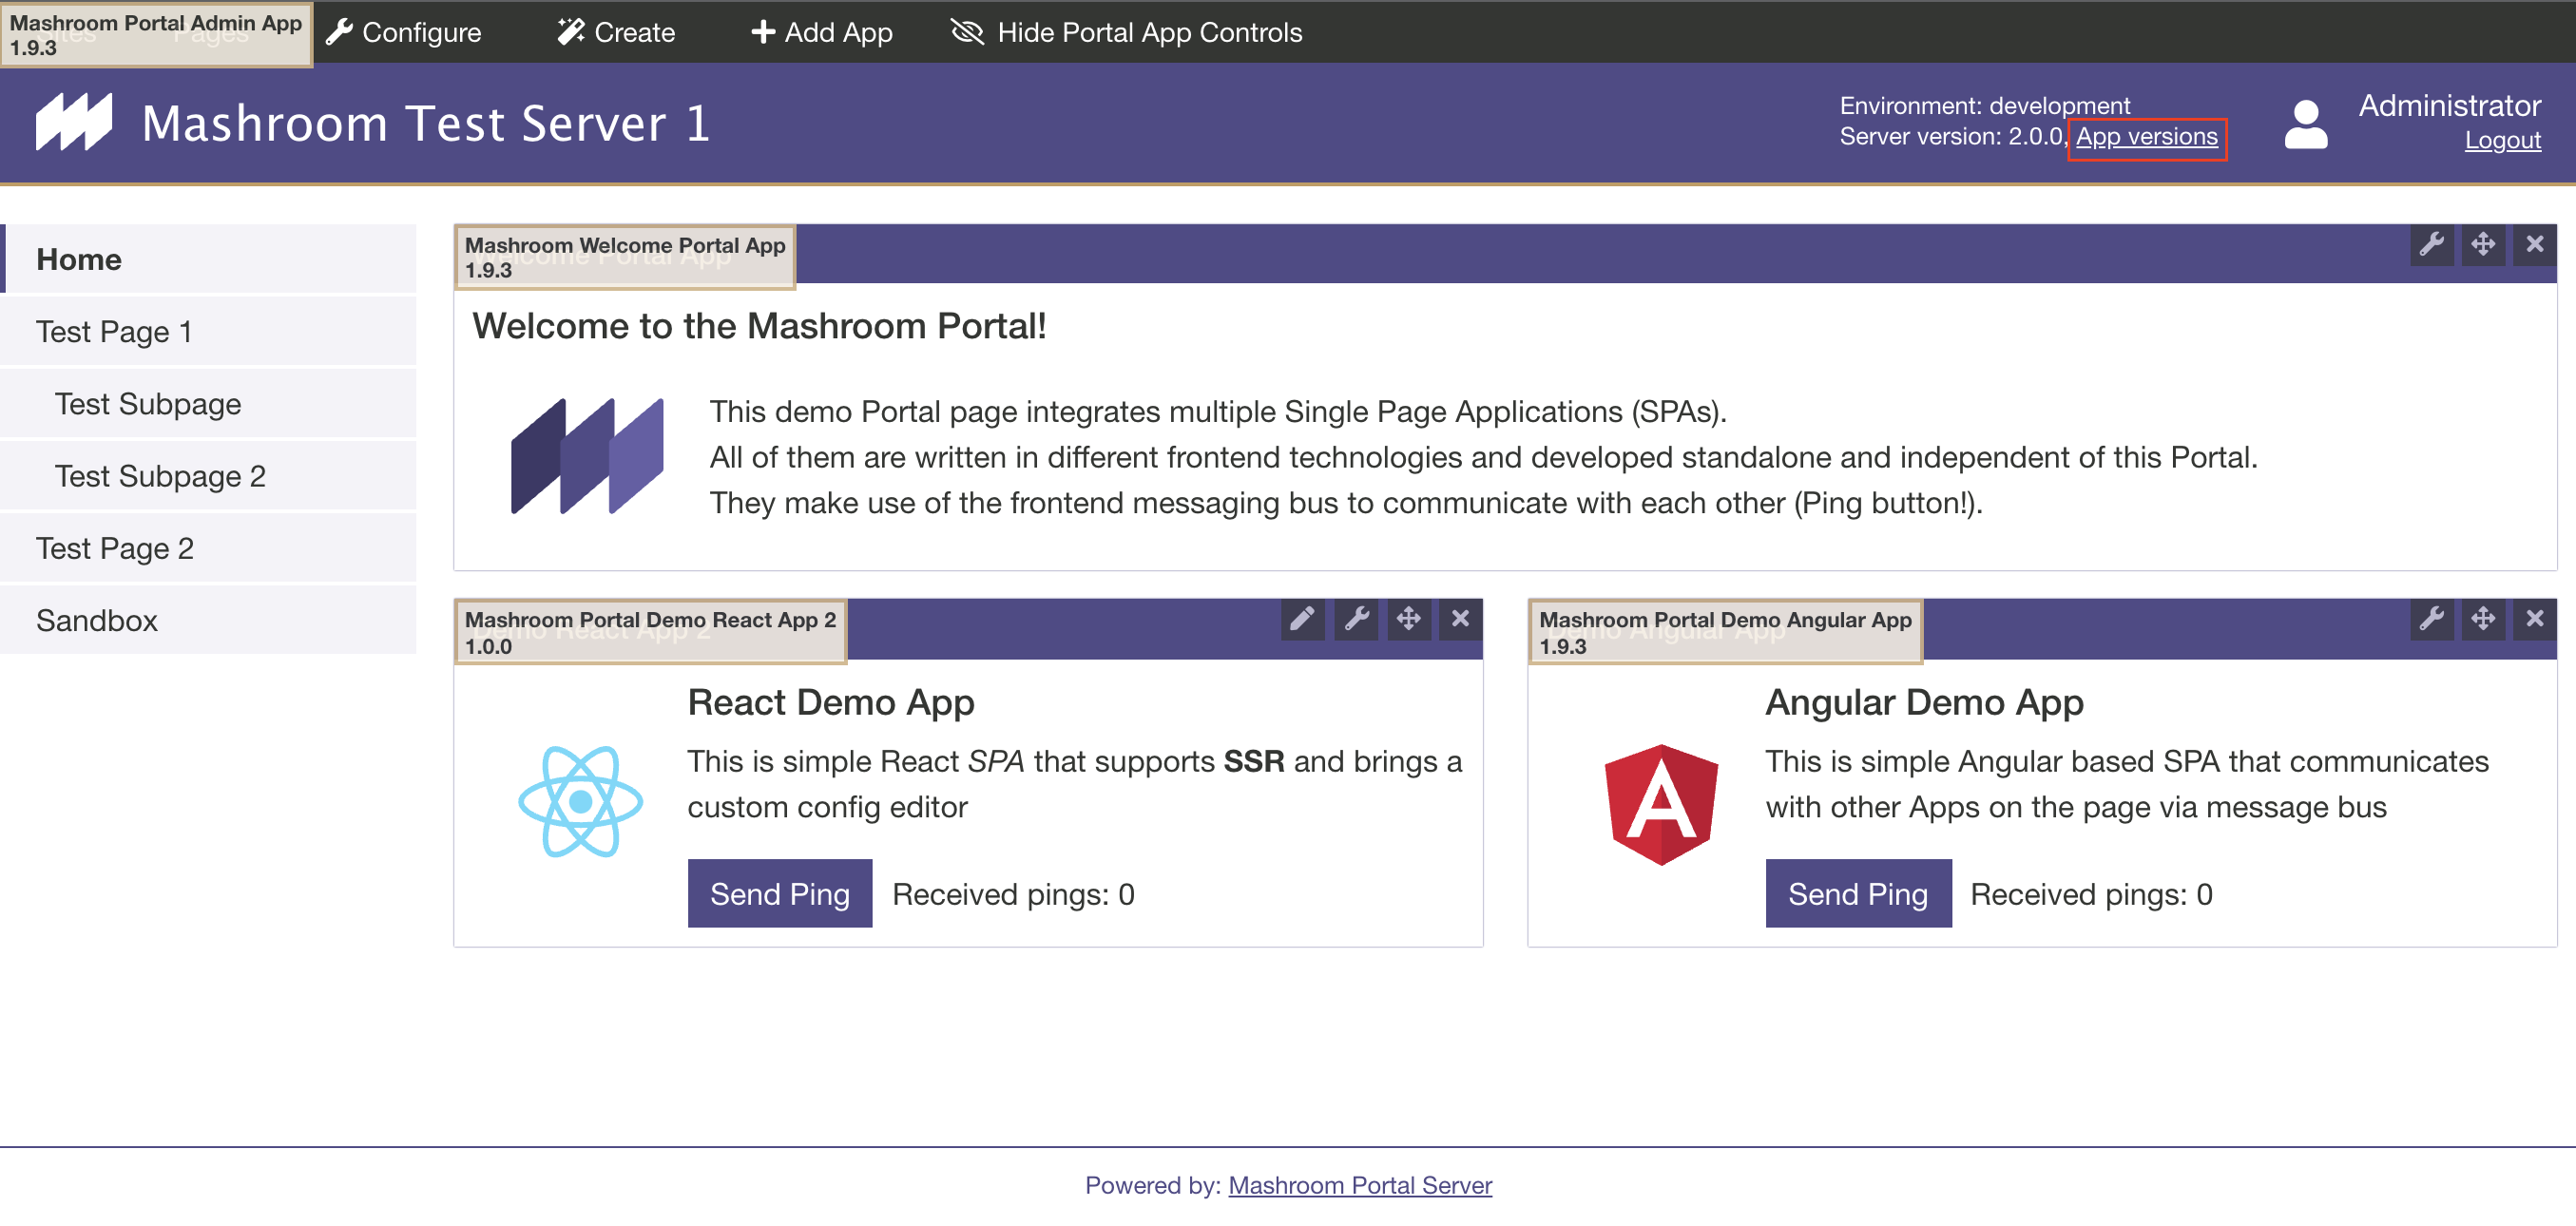The height and width of the screenshot is (1226, 2576).
Task: Configure React App 2 with wrench icon
Action: tap(1356, 619)
